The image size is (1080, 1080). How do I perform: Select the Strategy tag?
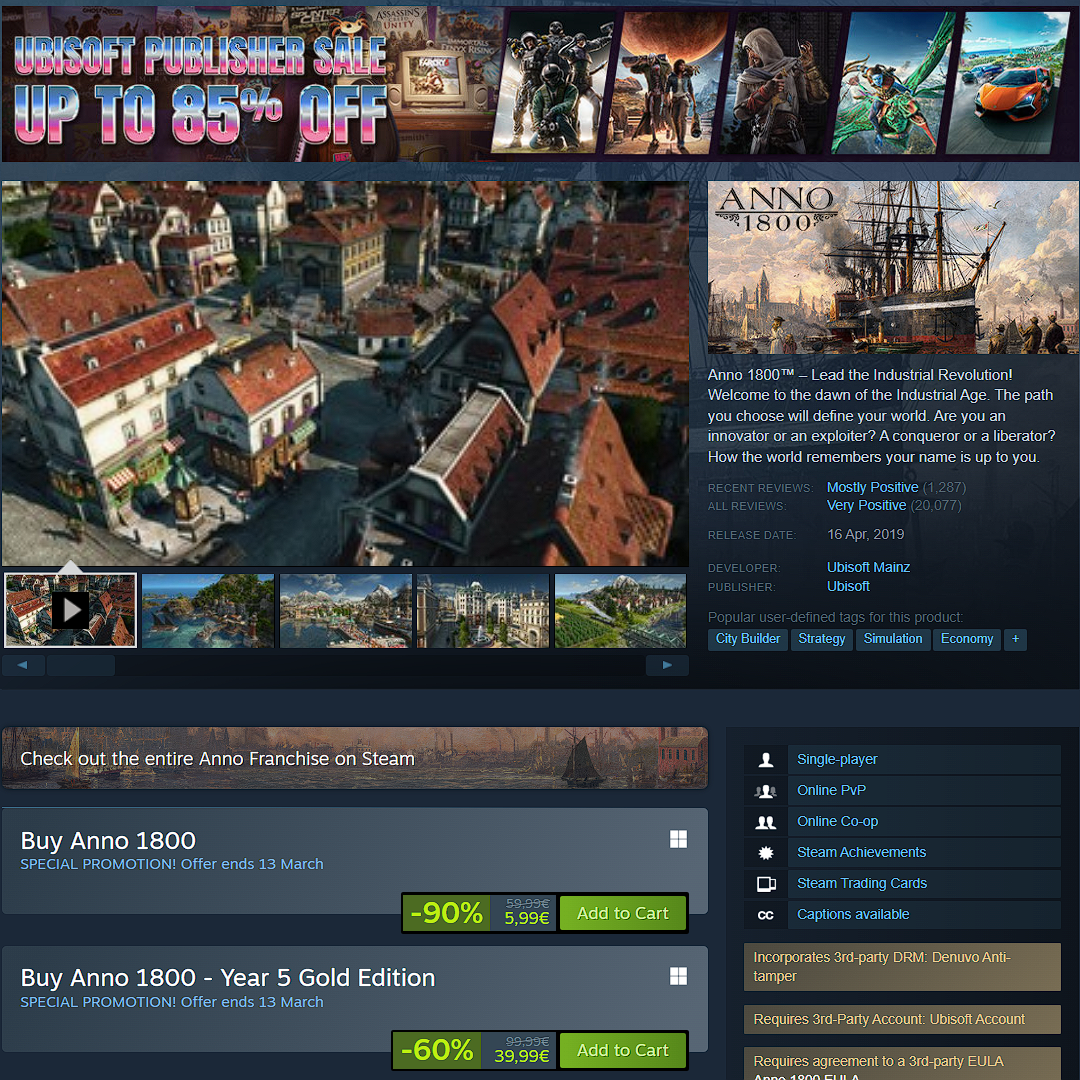point(822,639)
